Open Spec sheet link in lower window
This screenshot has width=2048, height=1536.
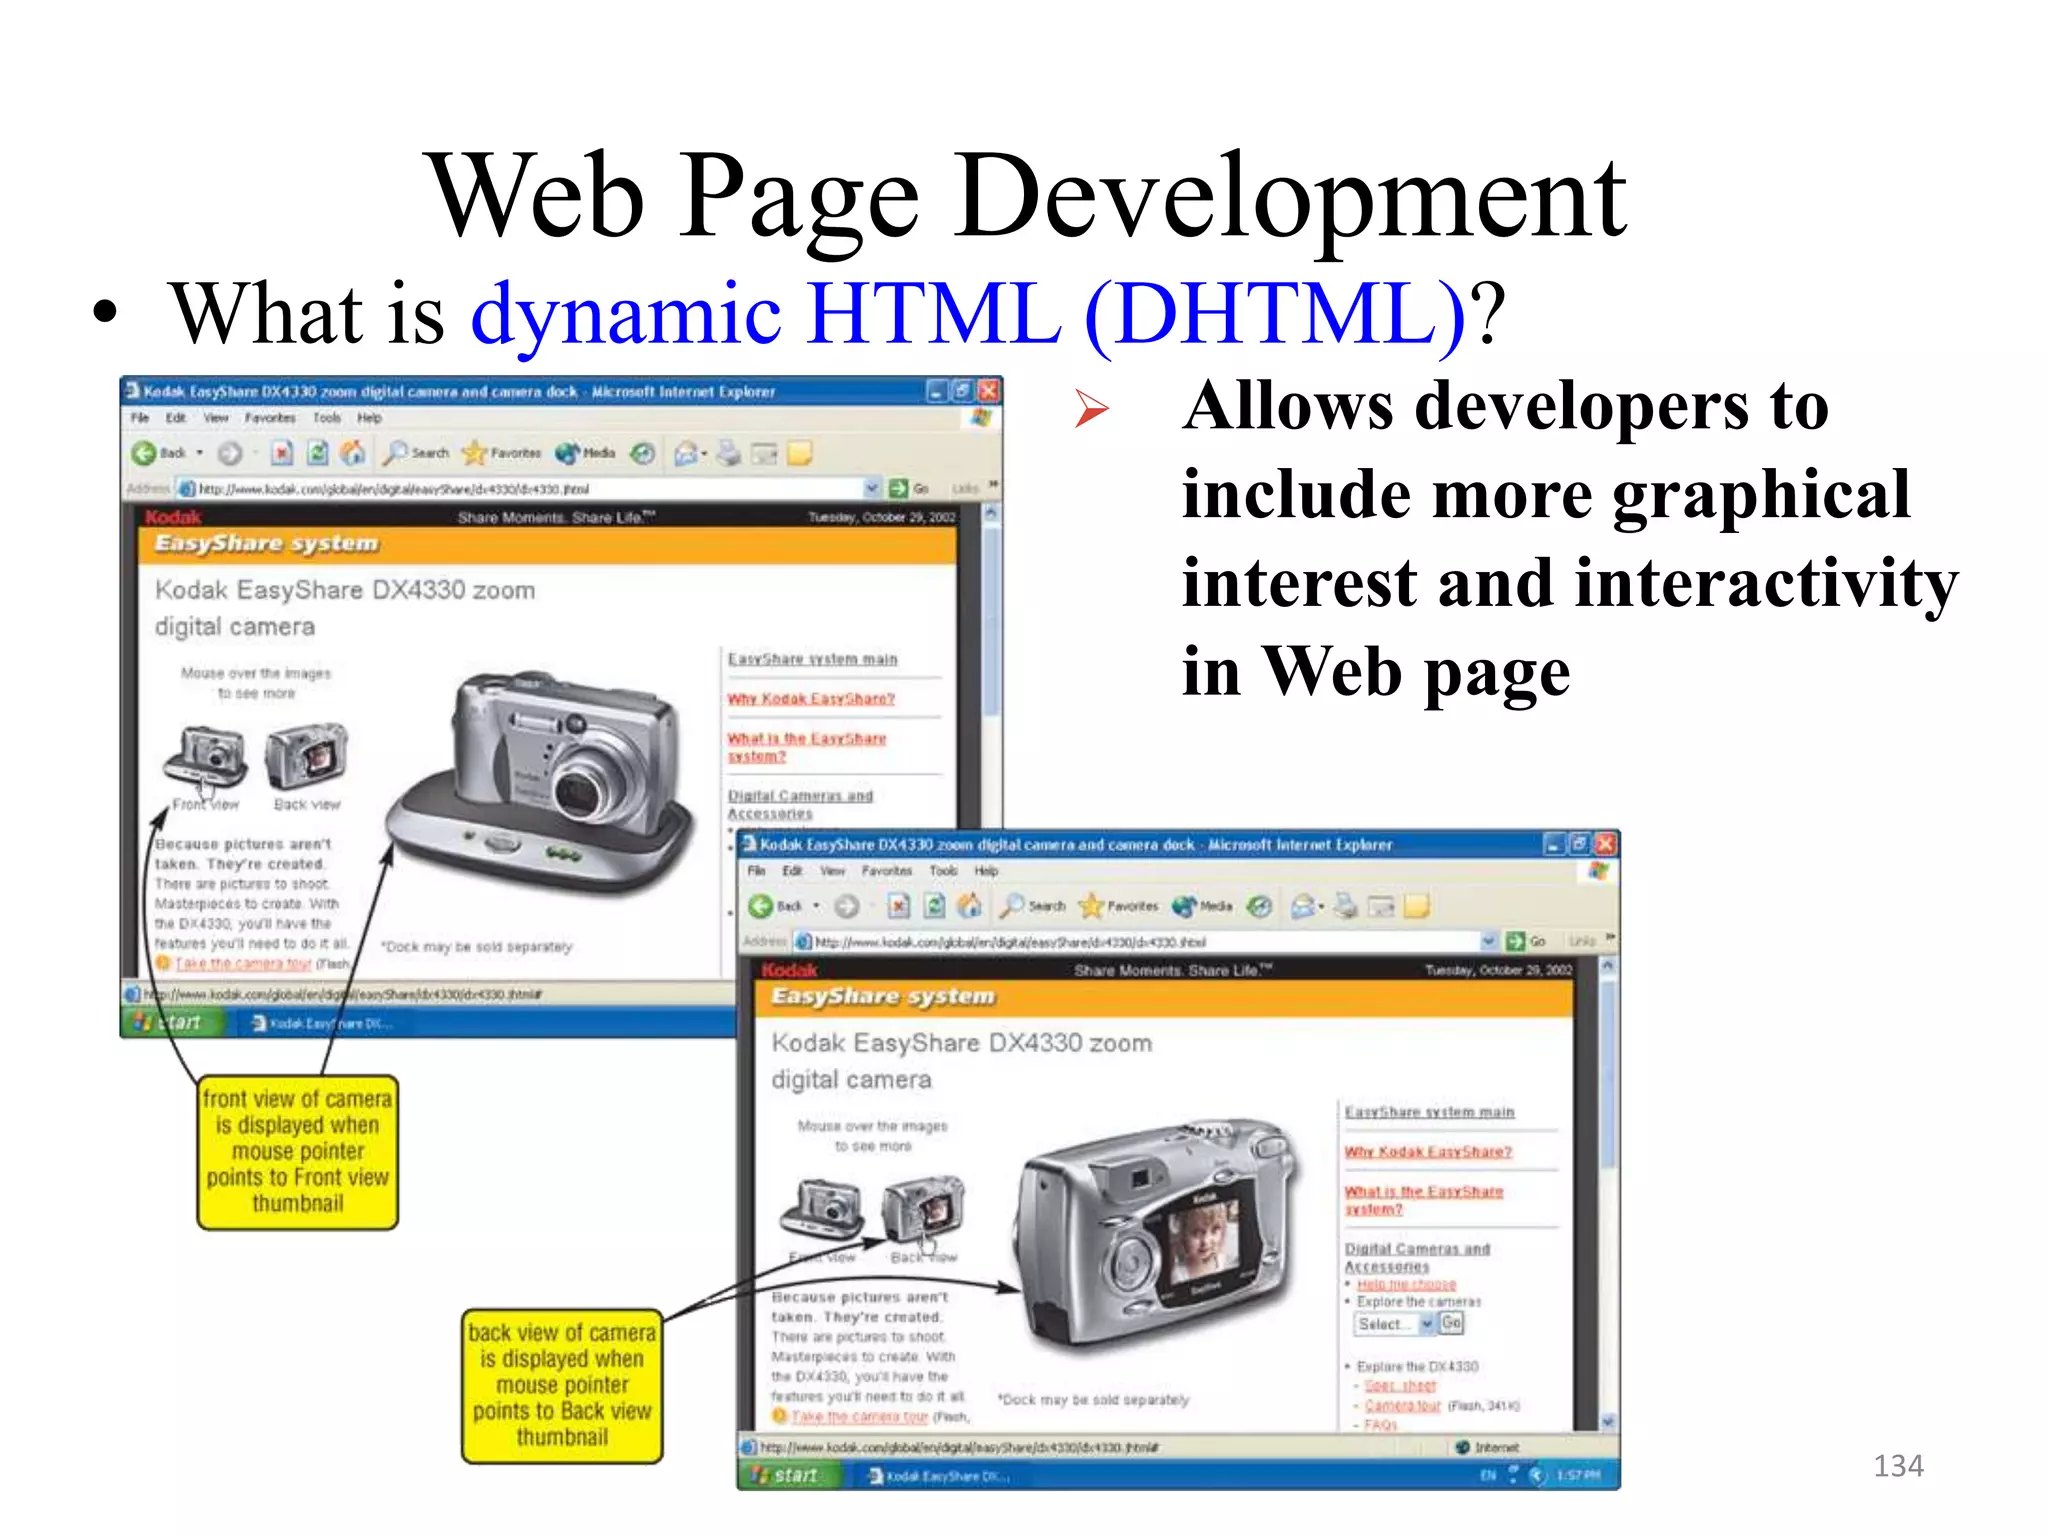[x=1400, y=1386]
